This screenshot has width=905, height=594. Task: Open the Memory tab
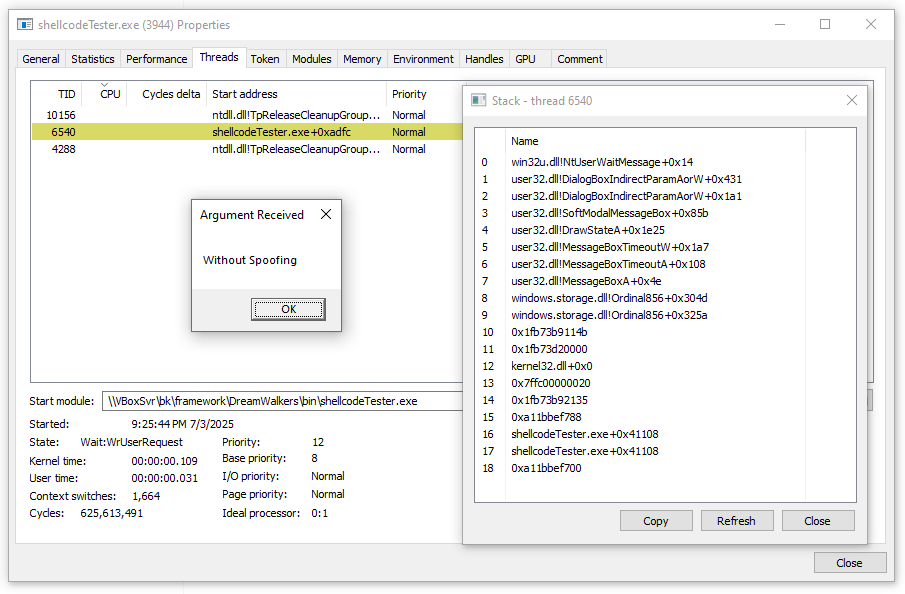361,58
